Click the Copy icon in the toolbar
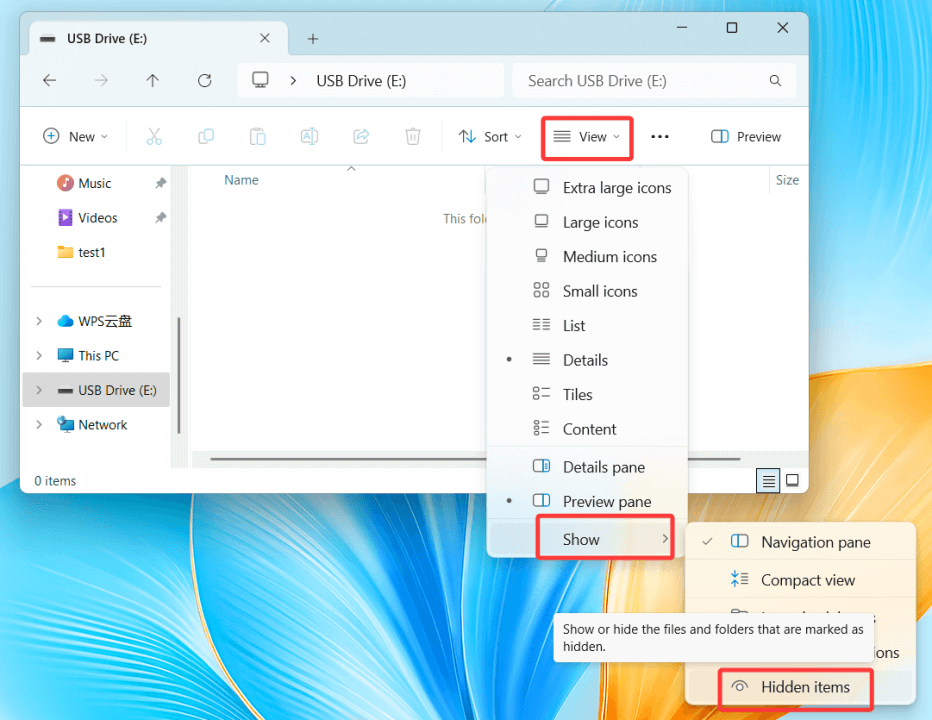The image size is (932, 720). pos(205,136)
